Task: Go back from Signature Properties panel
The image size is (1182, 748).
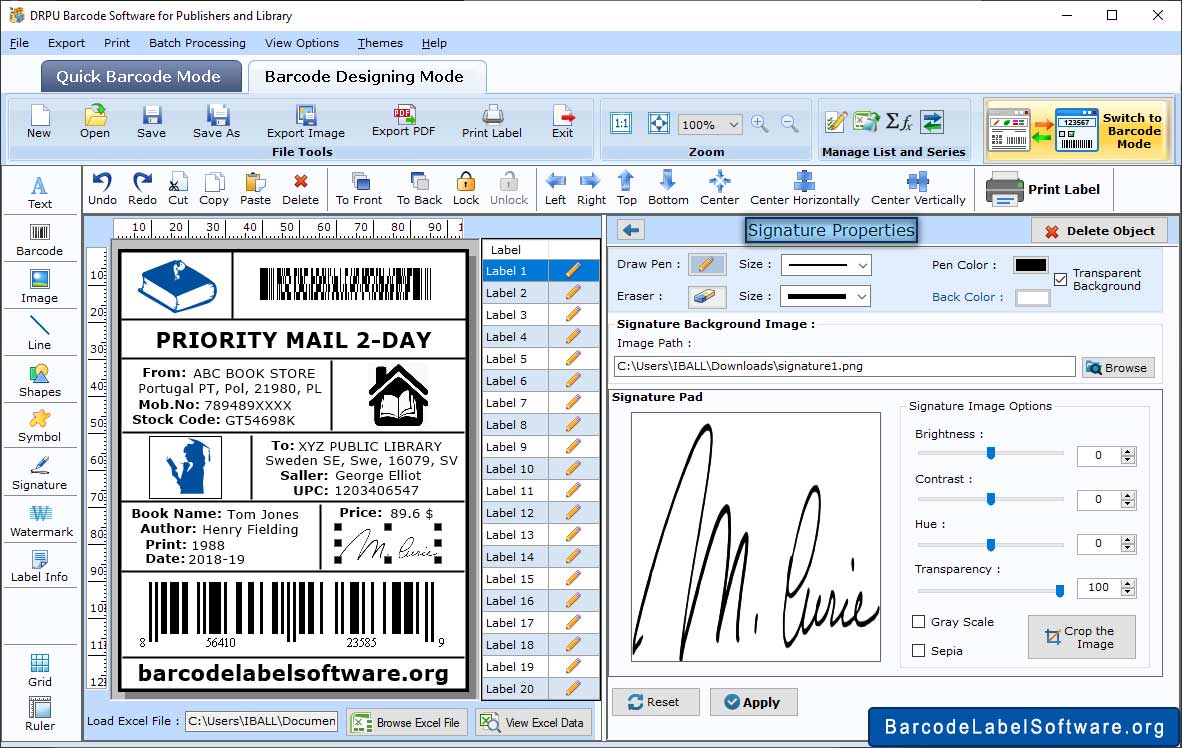Action: pos(632,230)
